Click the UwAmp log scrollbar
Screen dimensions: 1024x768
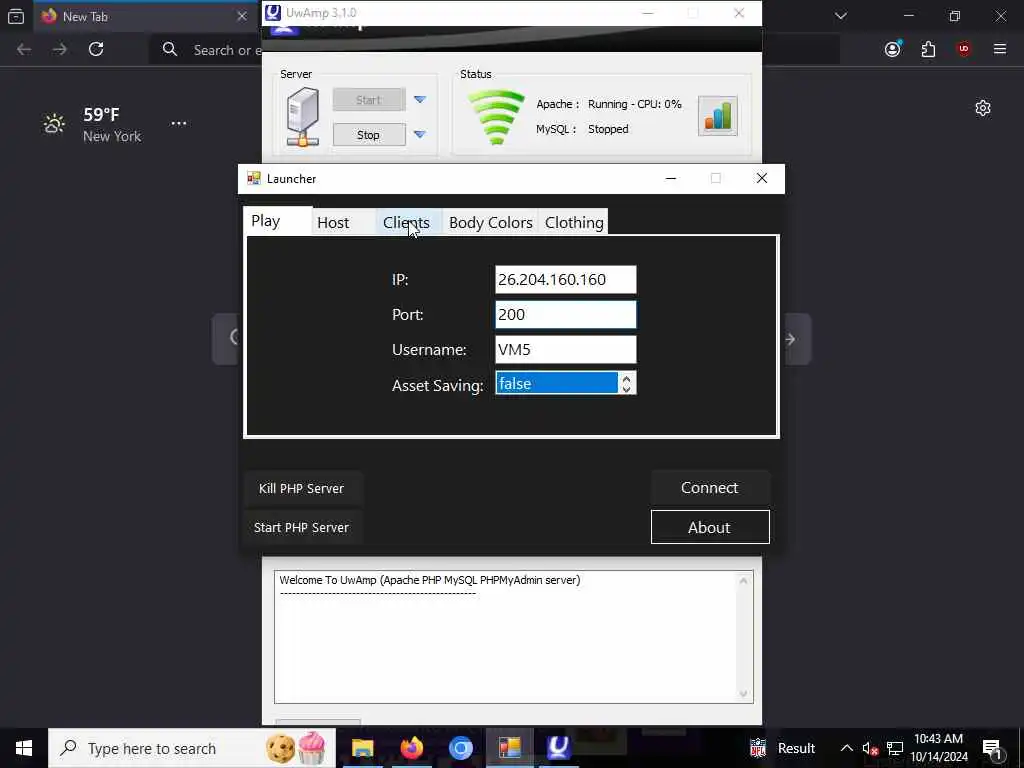[x=743, y=637]
